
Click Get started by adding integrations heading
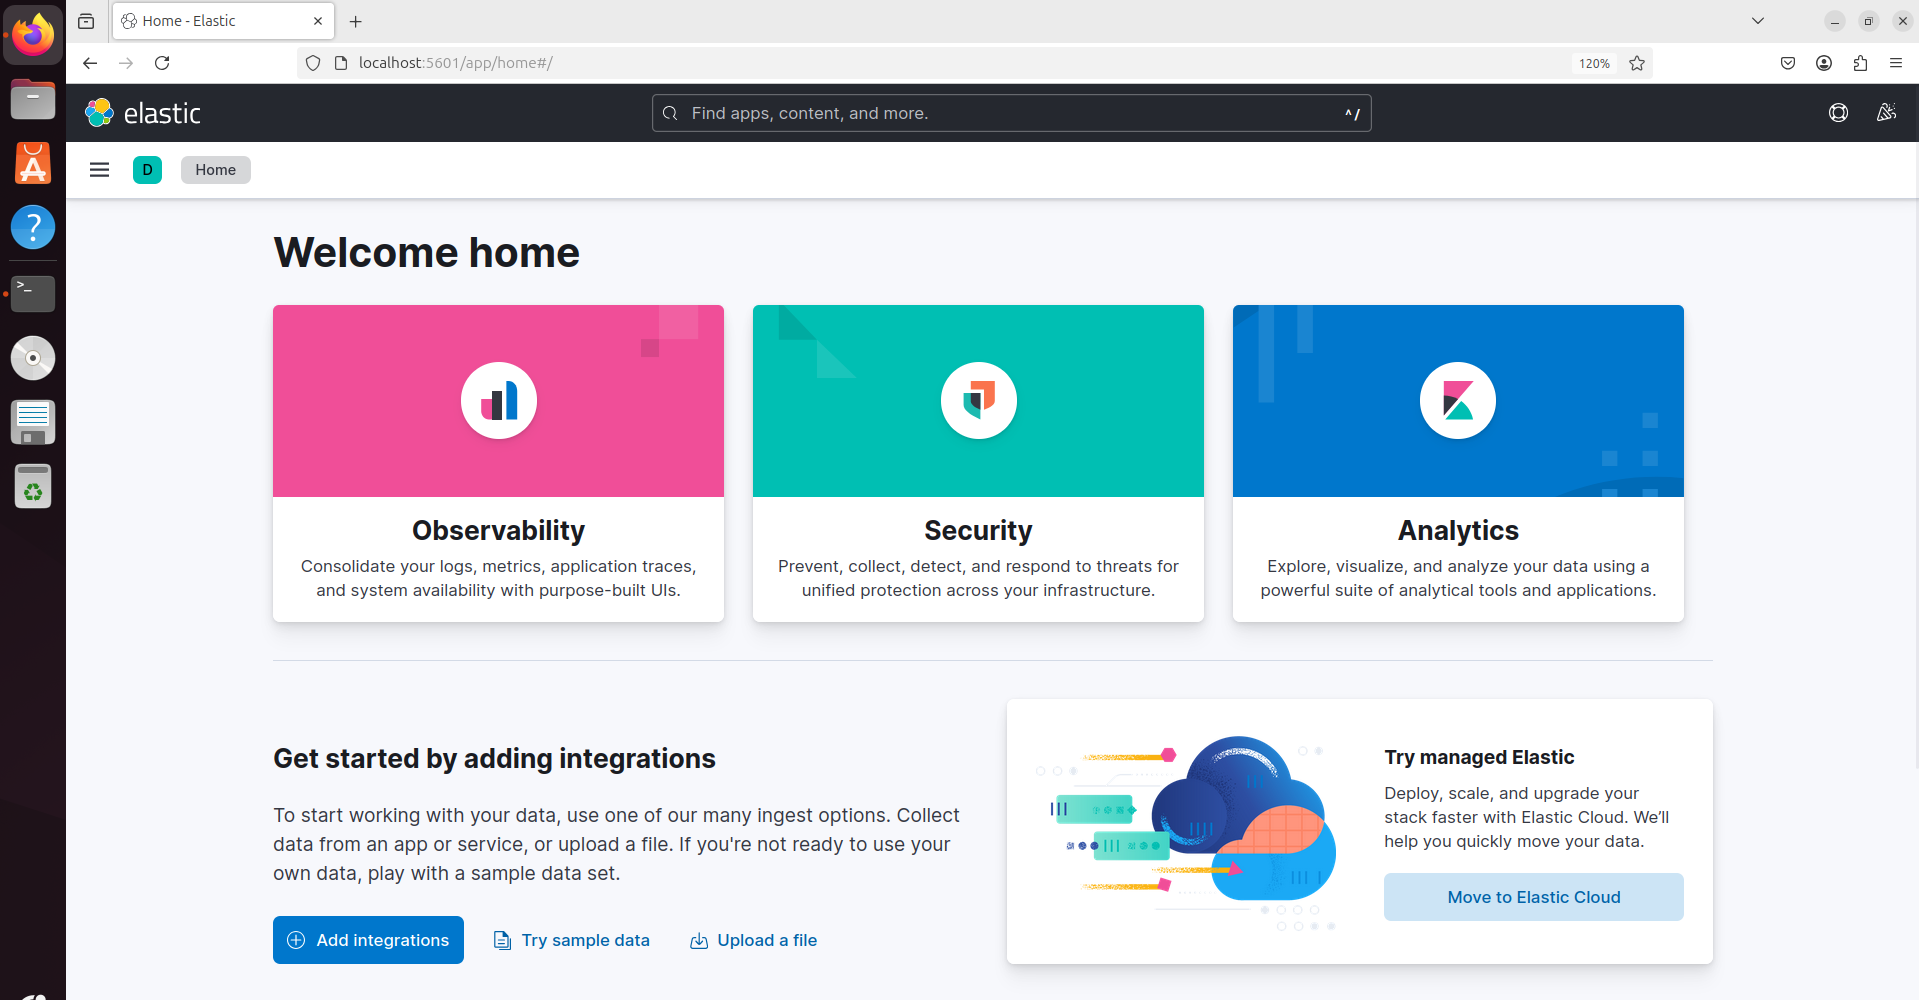point(494,758)
